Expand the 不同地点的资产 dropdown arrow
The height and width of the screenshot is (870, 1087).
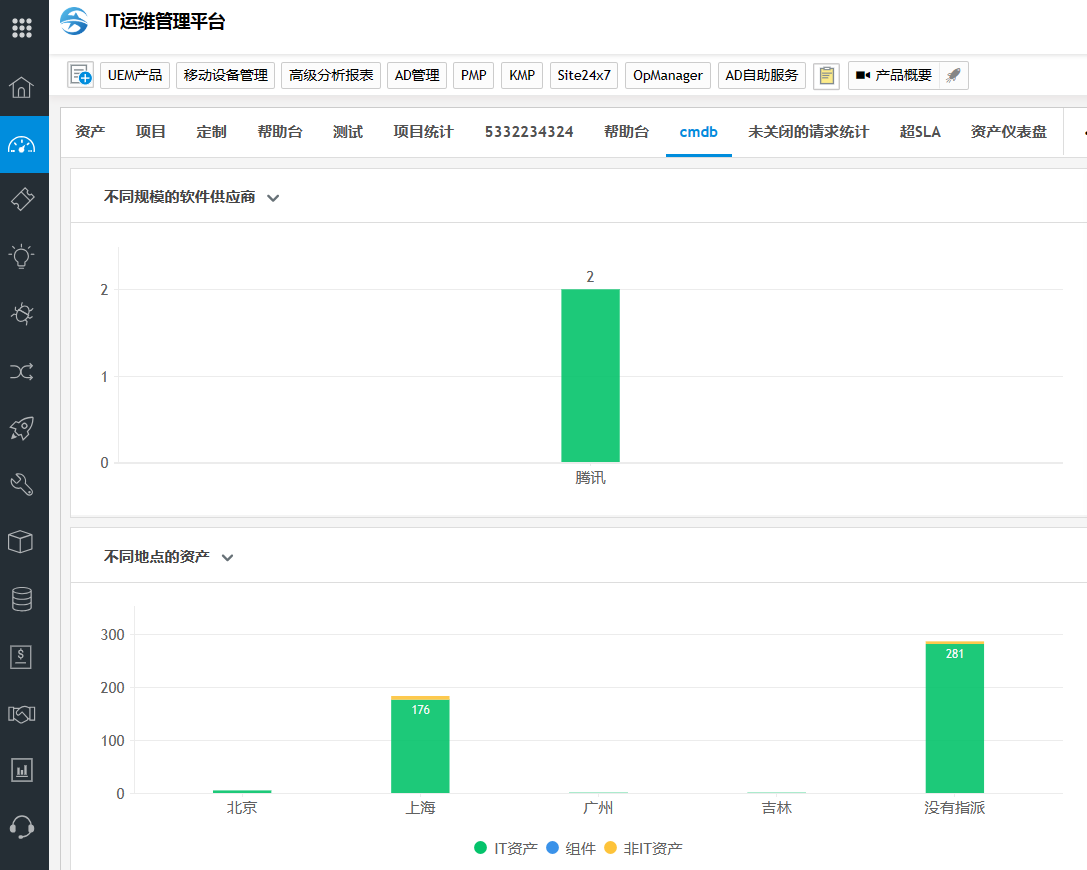[x=227, y=557]
